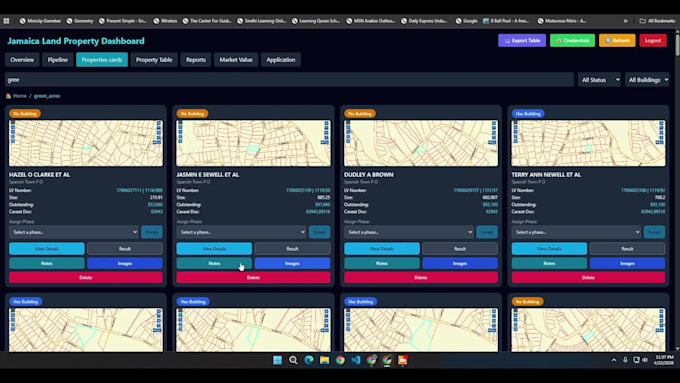The width and height of the screenshot is (680, 383).
Task: Delete Terry Ann Newell property card
Action: pyautogui.click(x=588, y=278)
